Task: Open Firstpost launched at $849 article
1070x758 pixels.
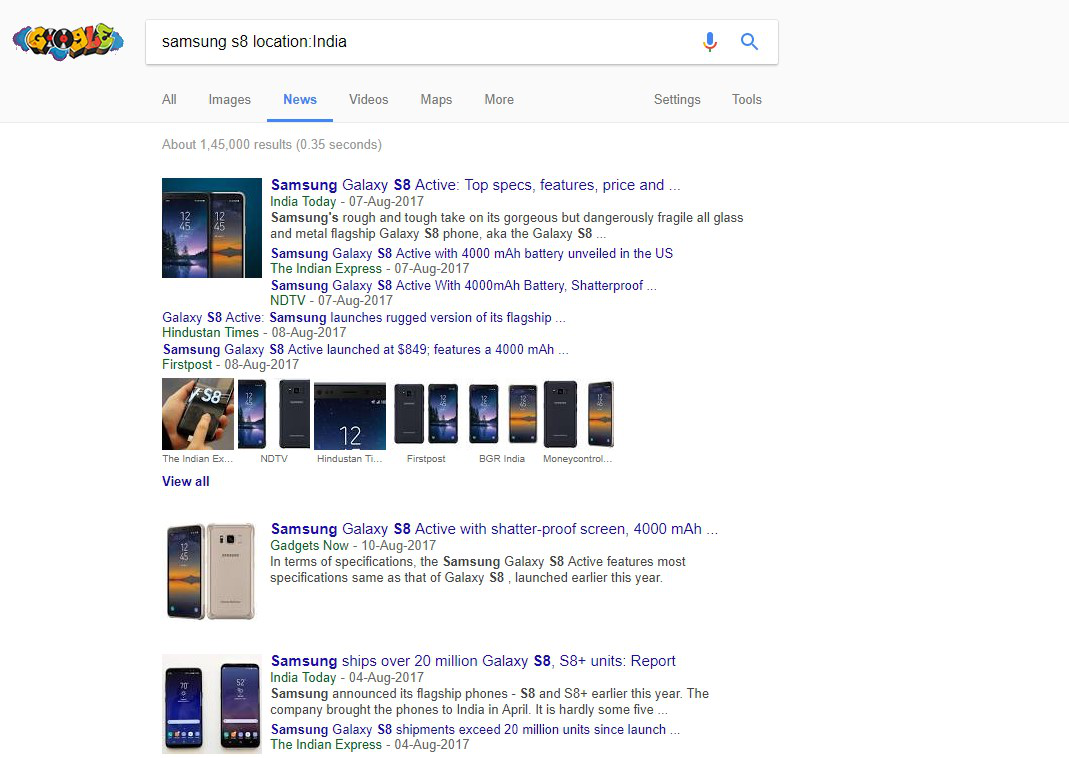Action: 365,349
